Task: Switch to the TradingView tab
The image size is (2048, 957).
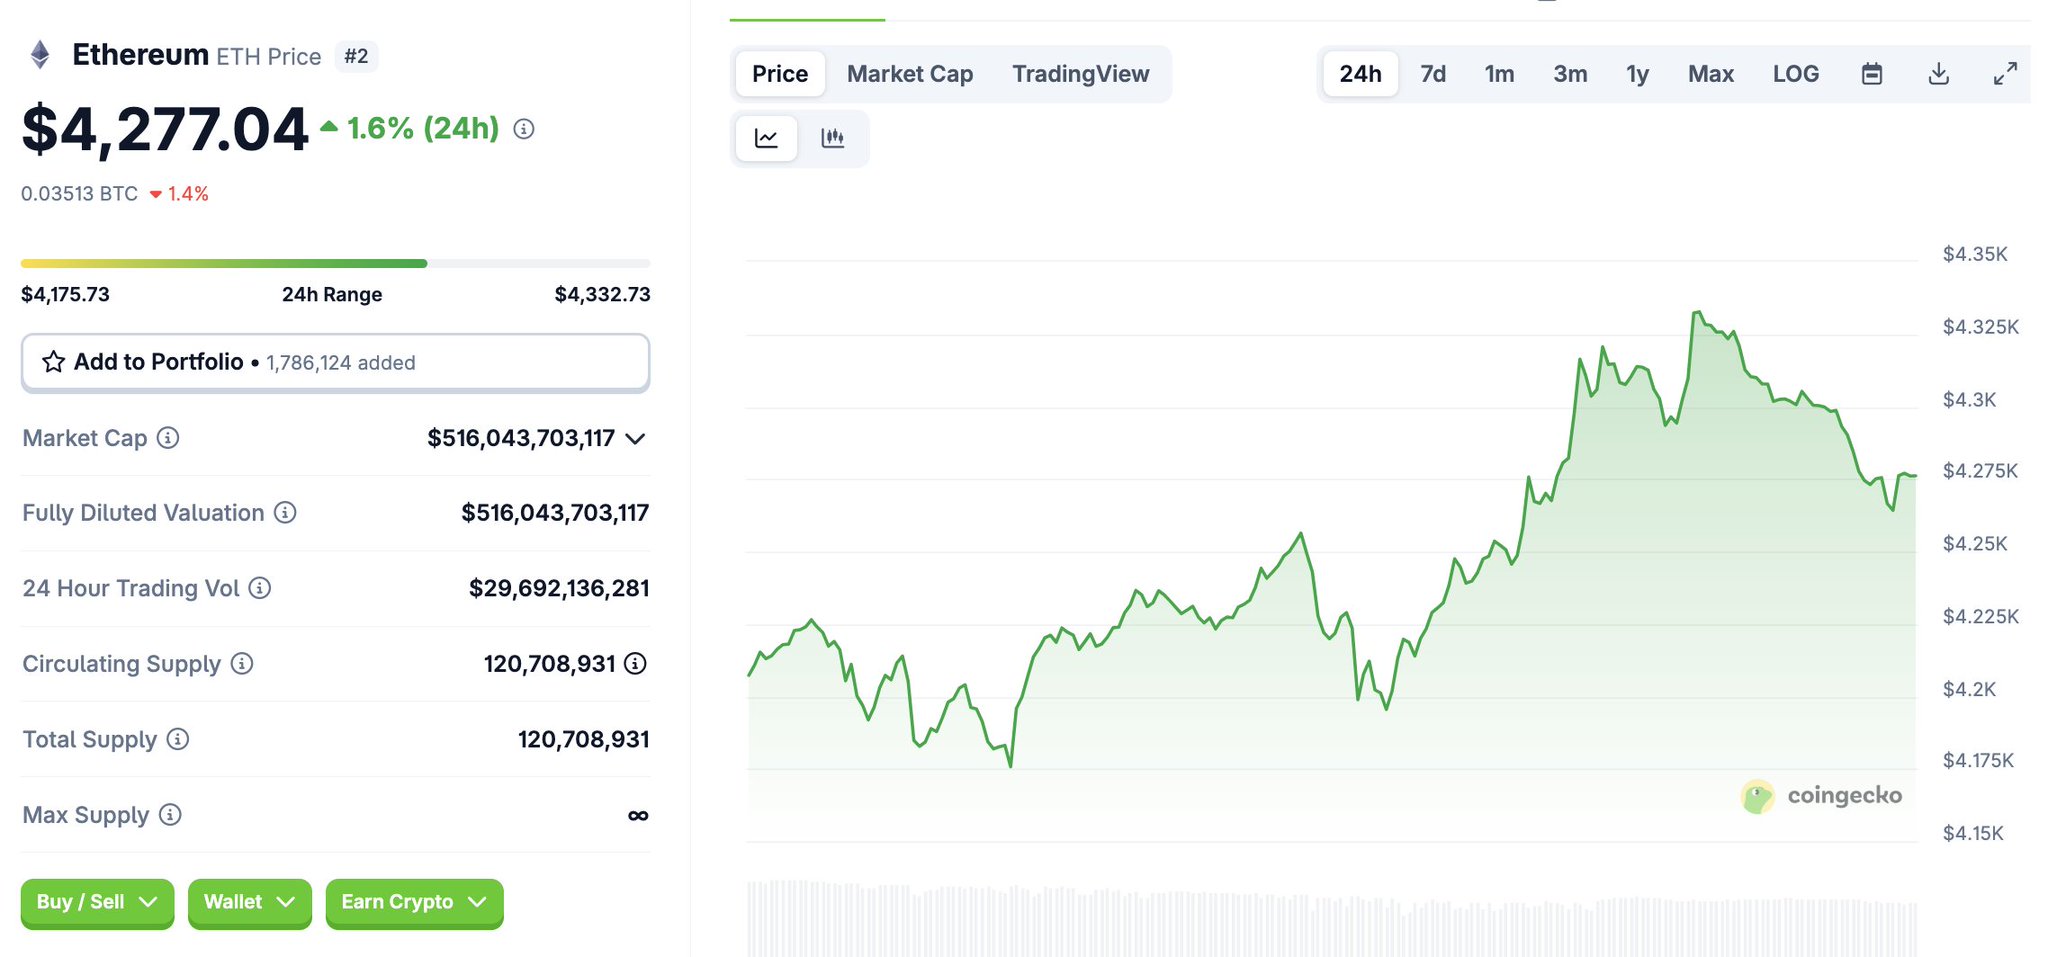Action: 1081,74
